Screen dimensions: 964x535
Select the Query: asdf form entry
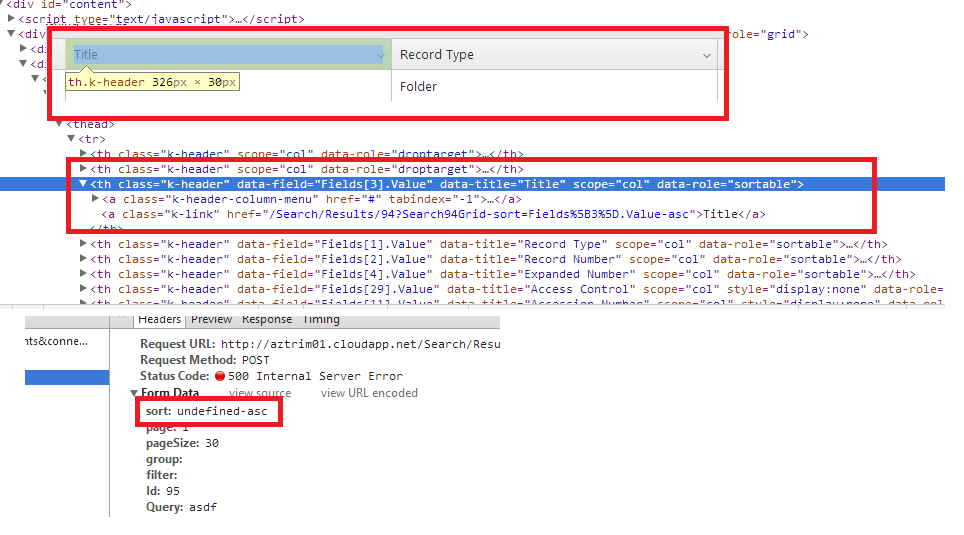[181, 507]
